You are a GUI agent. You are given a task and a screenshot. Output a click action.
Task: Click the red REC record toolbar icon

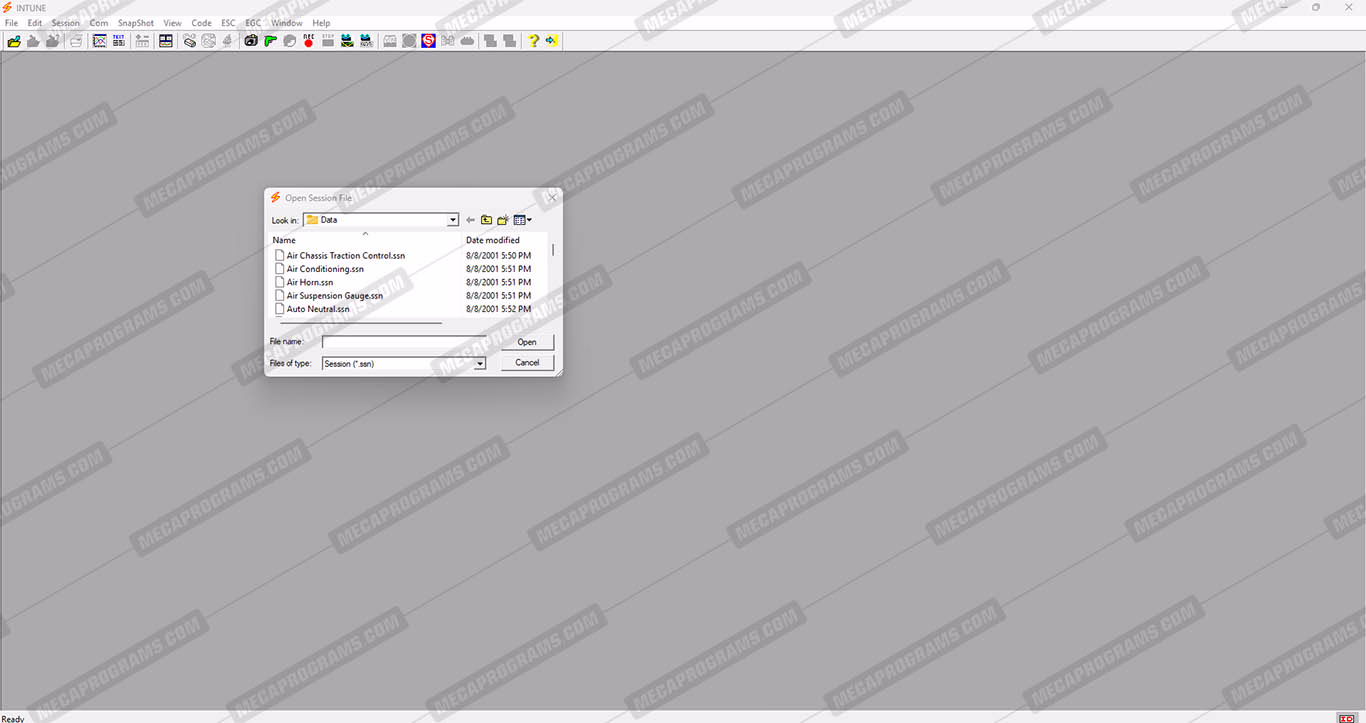(x=308, y=41)
